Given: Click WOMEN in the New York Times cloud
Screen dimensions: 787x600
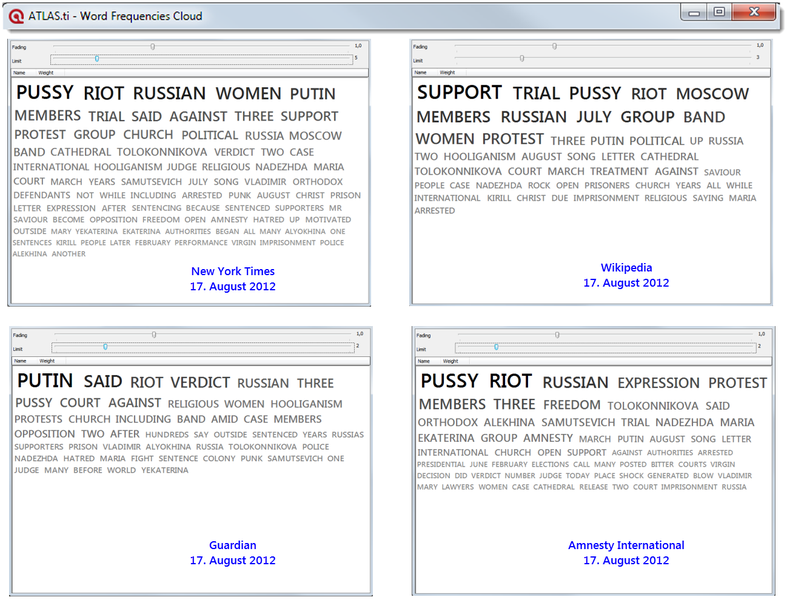Looking at the screenshot, I should click(248, 94).
